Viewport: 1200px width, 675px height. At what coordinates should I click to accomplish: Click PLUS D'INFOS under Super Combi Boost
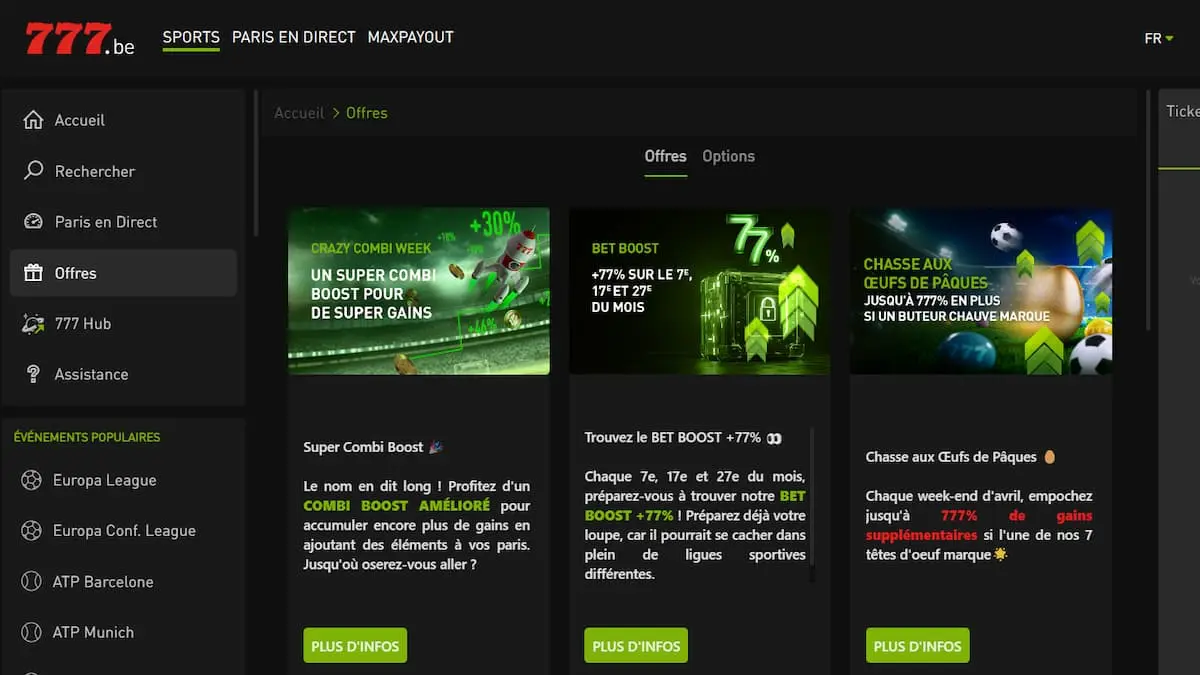click(x=355, y=646)
